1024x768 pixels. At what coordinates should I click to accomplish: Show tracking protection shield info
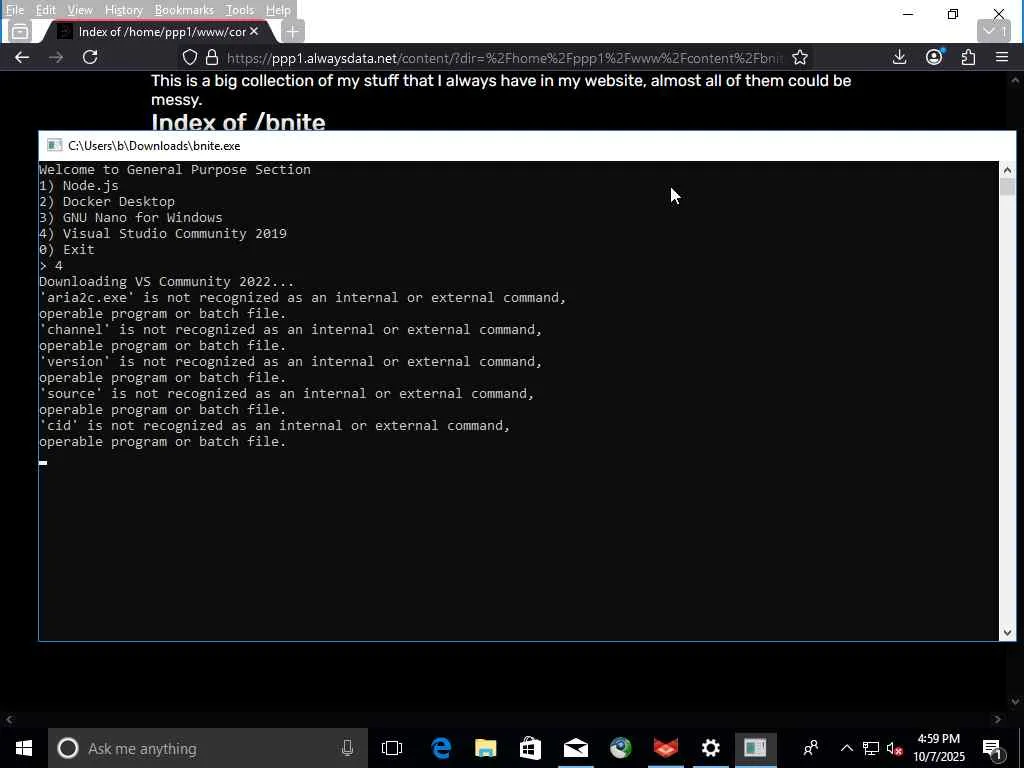tap(189, 57)
